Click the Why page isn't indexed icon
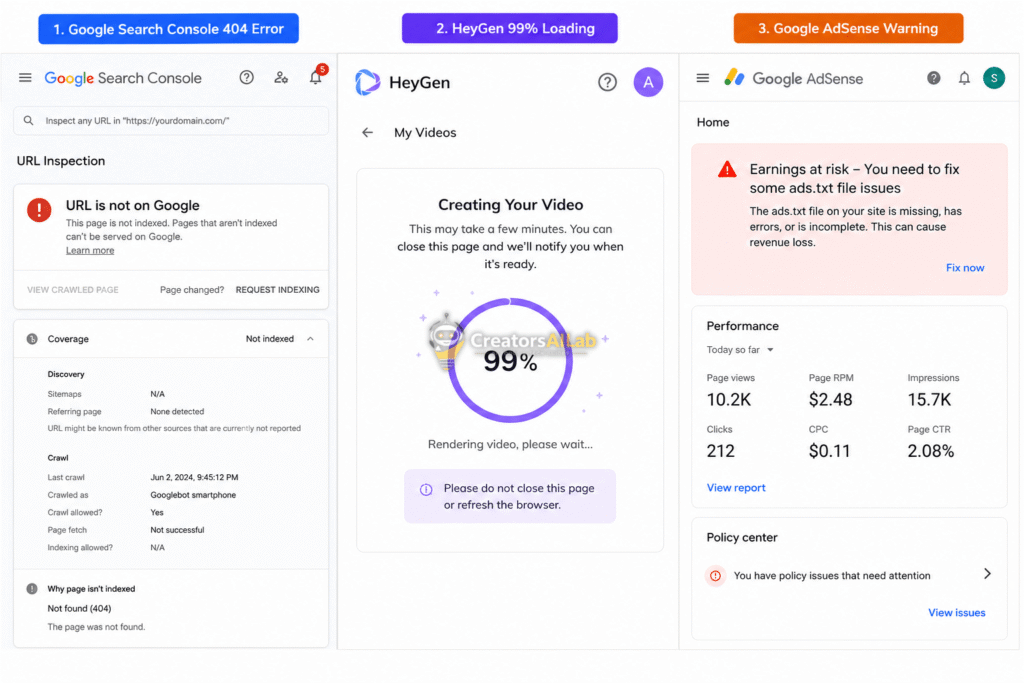Image resolution: width=1024 pixels, height=683 pixels. (x=32, y=589)
